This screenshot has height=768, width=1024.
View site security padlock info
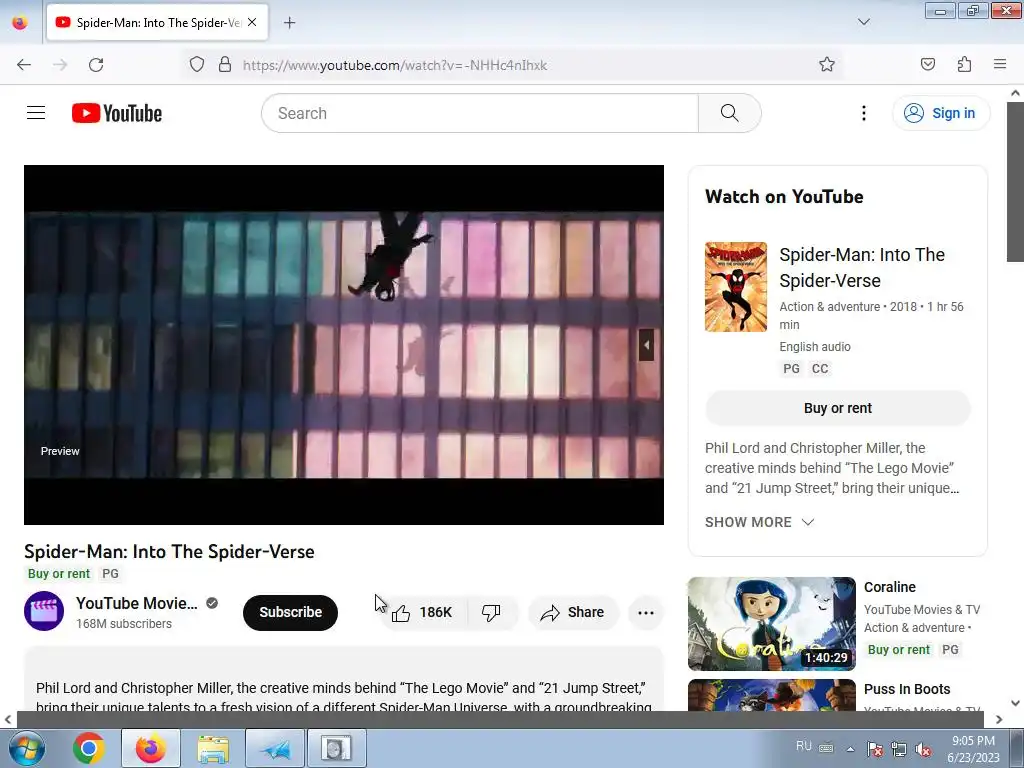225,65
